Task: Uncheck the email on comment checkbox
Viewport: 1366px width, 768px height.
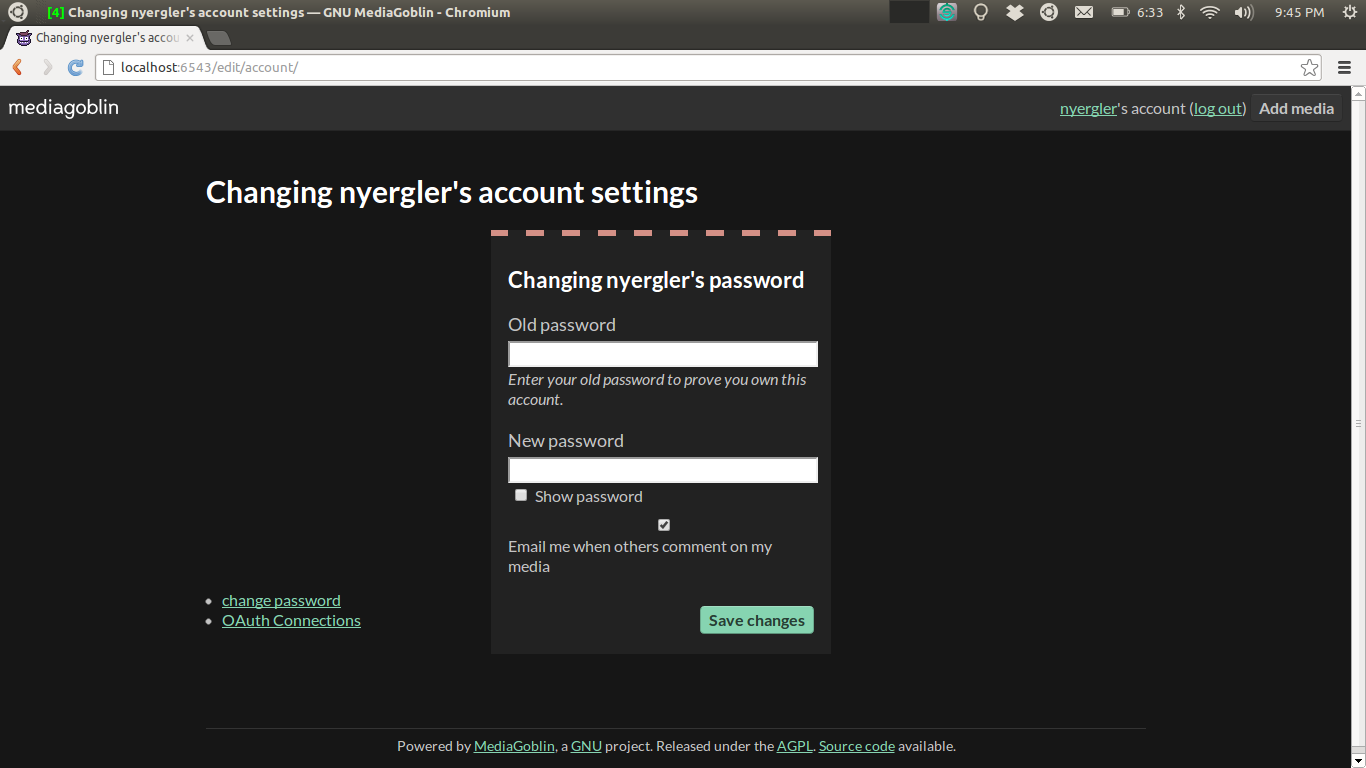Action: point(664,525)
